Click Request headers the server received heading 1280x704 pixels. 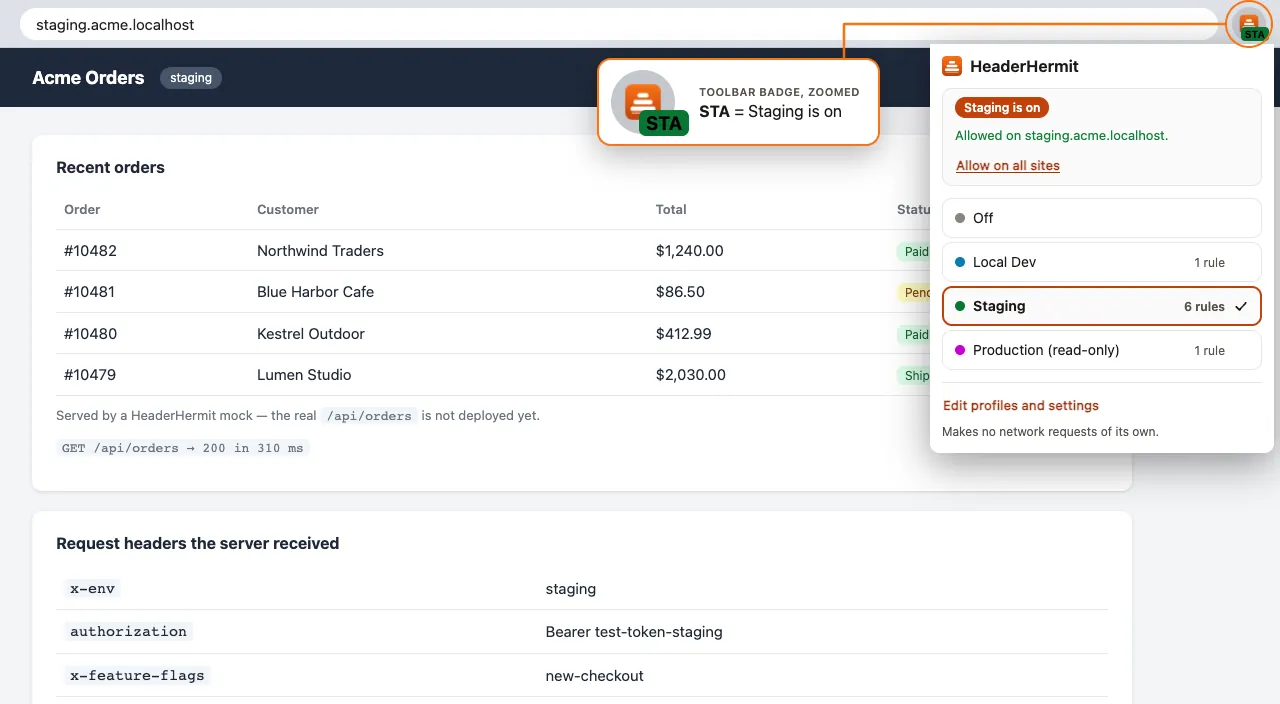point(198,543)
